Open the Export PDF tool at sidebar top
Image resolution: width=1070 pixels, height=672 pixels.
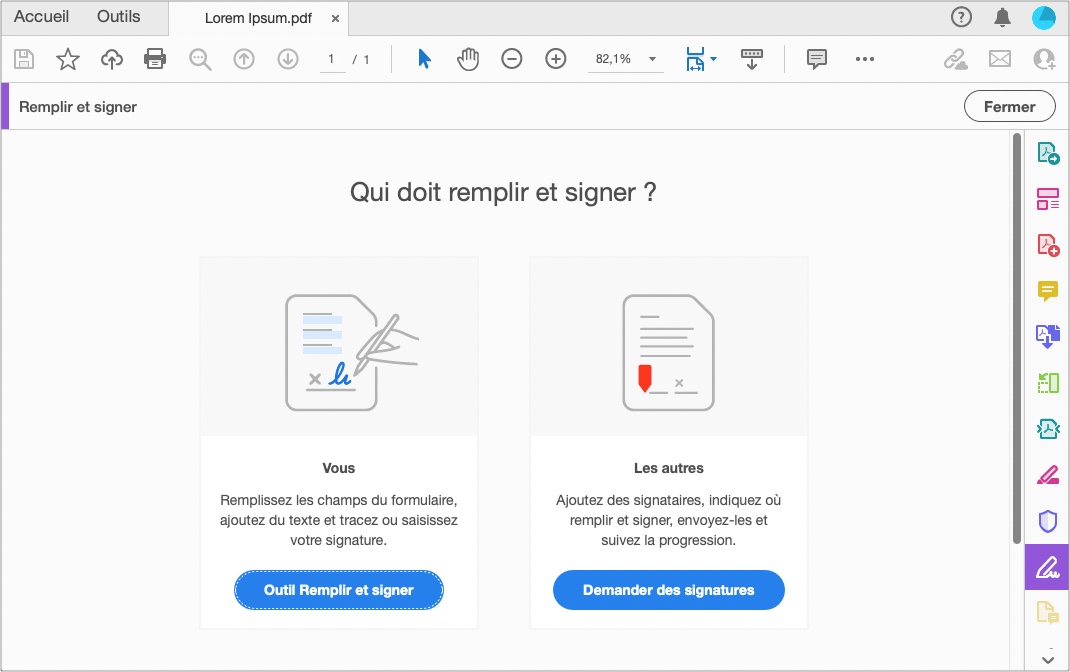coord(1047,152)
